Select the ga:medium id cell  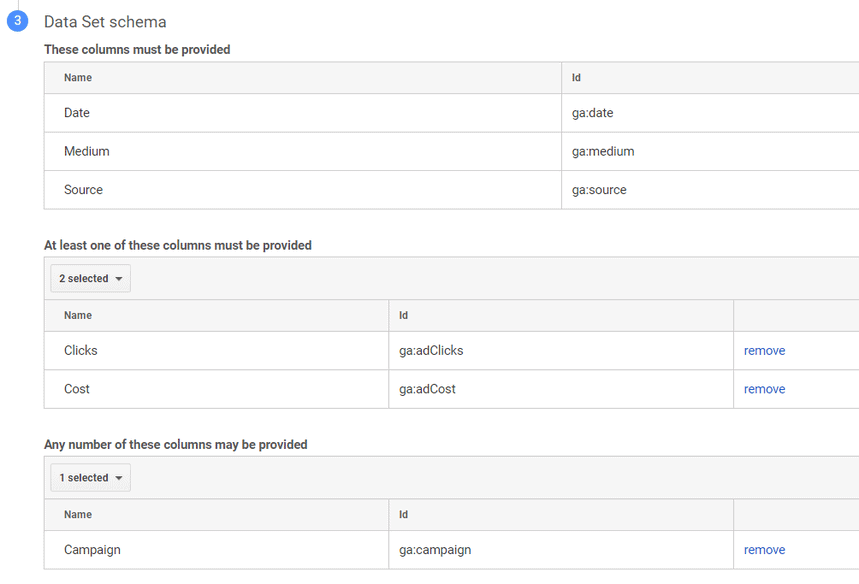[602, 151]
